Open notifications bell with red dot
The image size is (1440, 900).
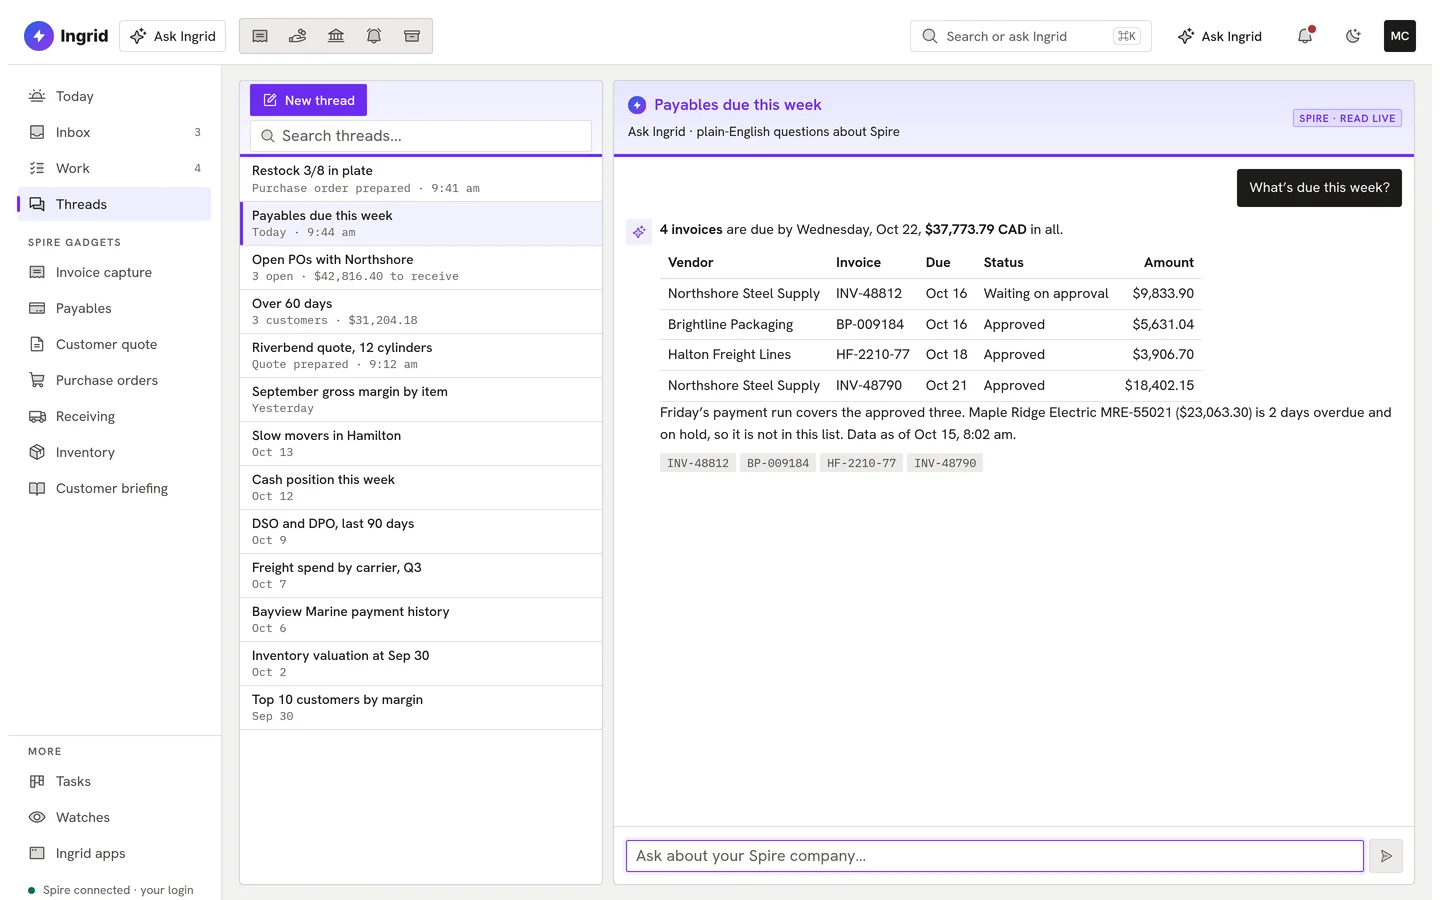[x=1305, y=36]
